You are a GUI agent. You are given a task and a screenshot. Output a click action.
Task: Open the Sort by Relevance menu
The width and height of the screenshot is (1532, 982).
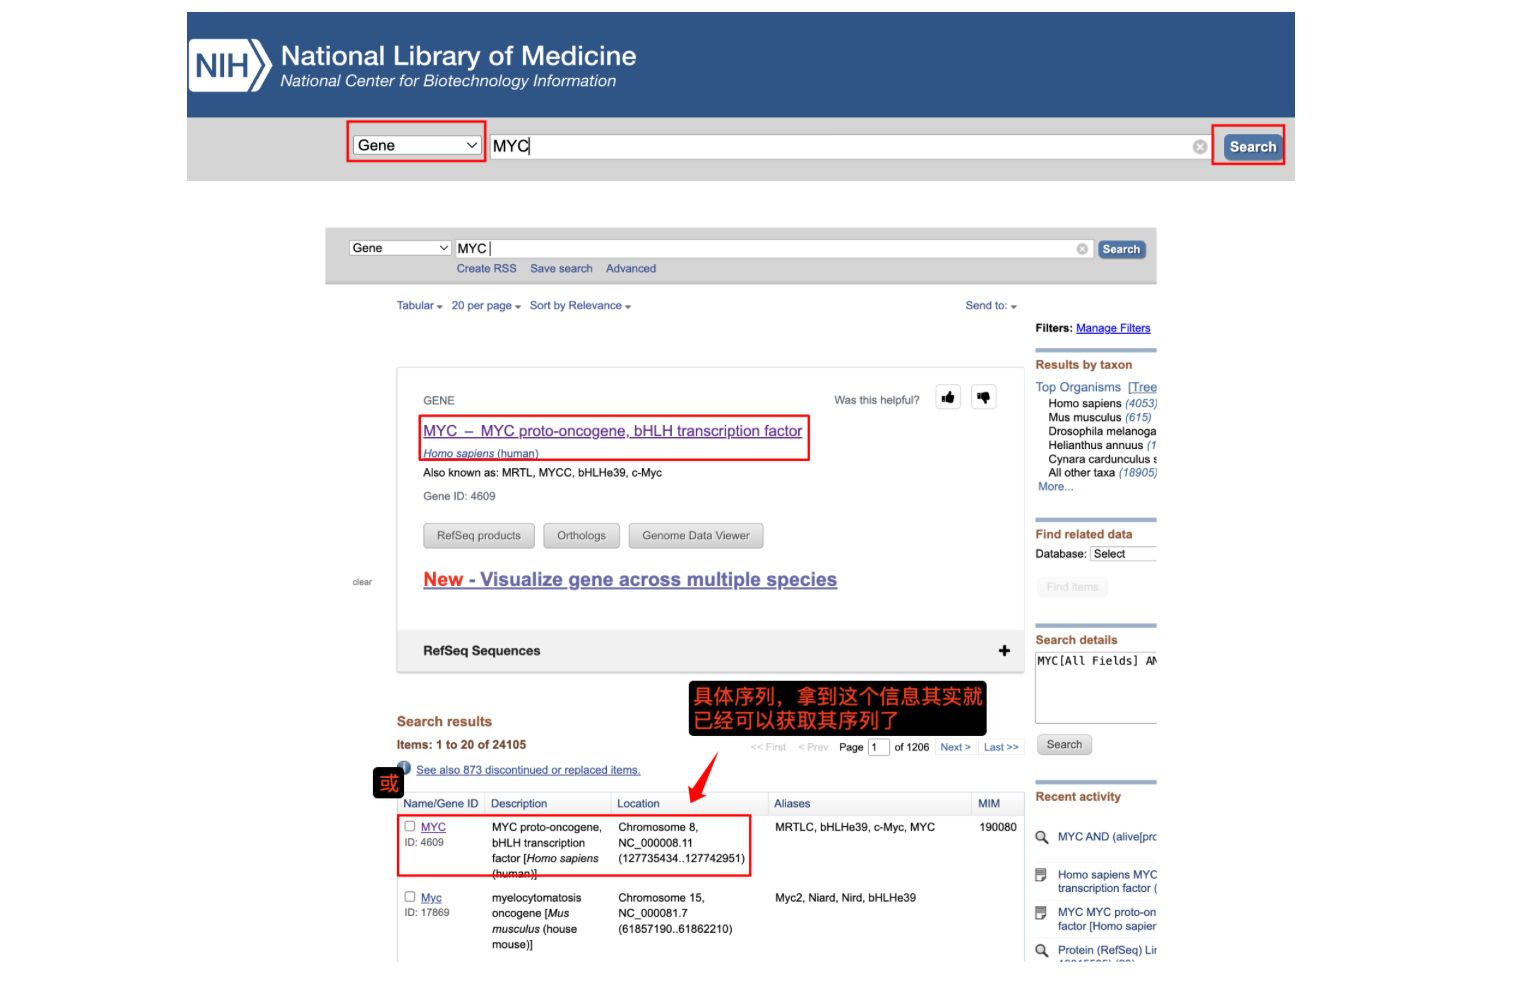point(580,306)
